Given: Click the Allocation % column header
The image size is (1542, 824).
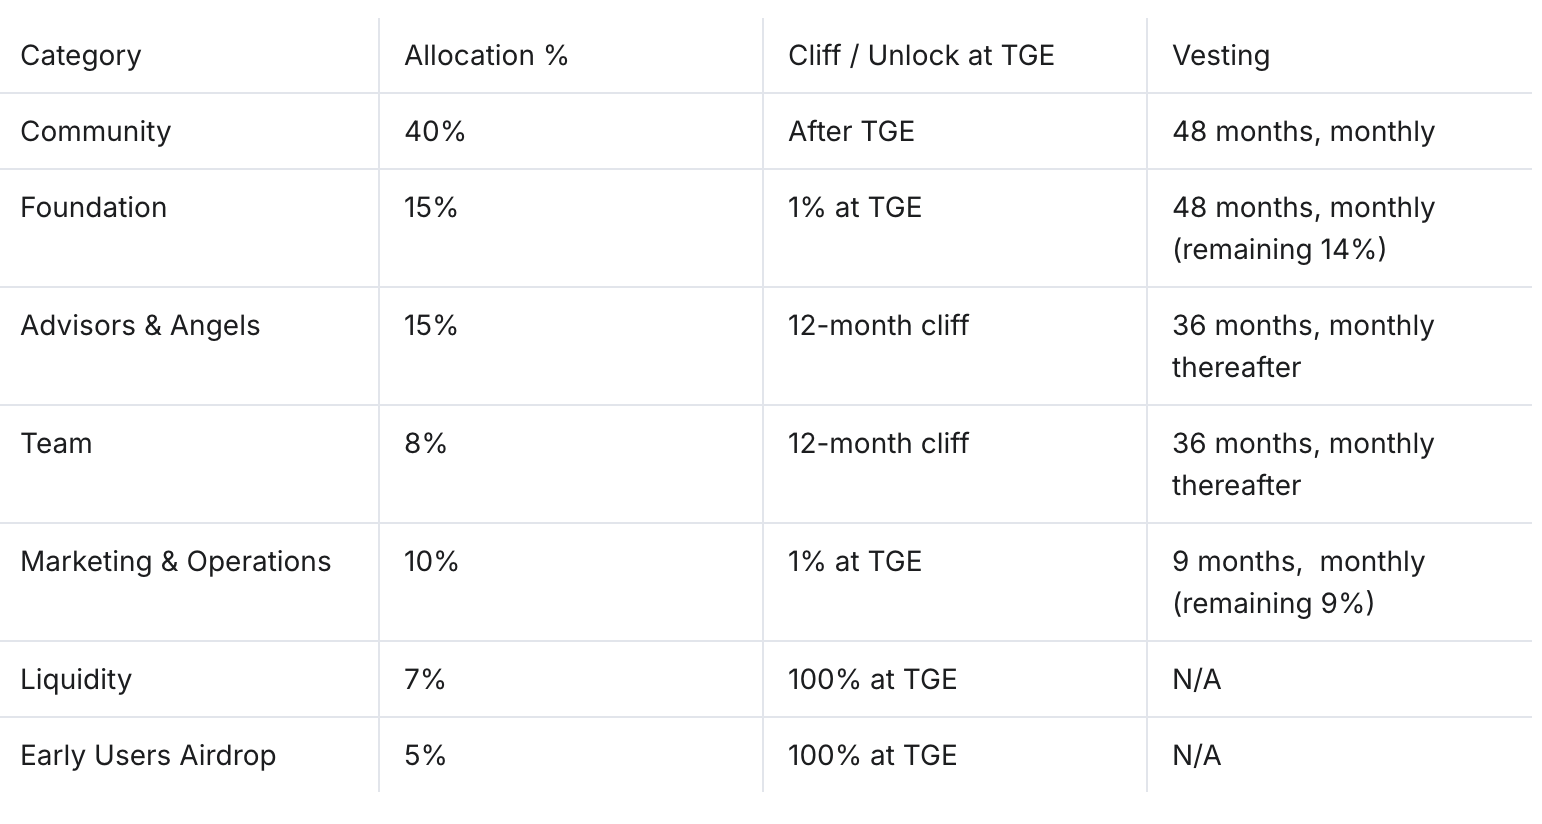Looking at the screenshot, I should (486, 56).
